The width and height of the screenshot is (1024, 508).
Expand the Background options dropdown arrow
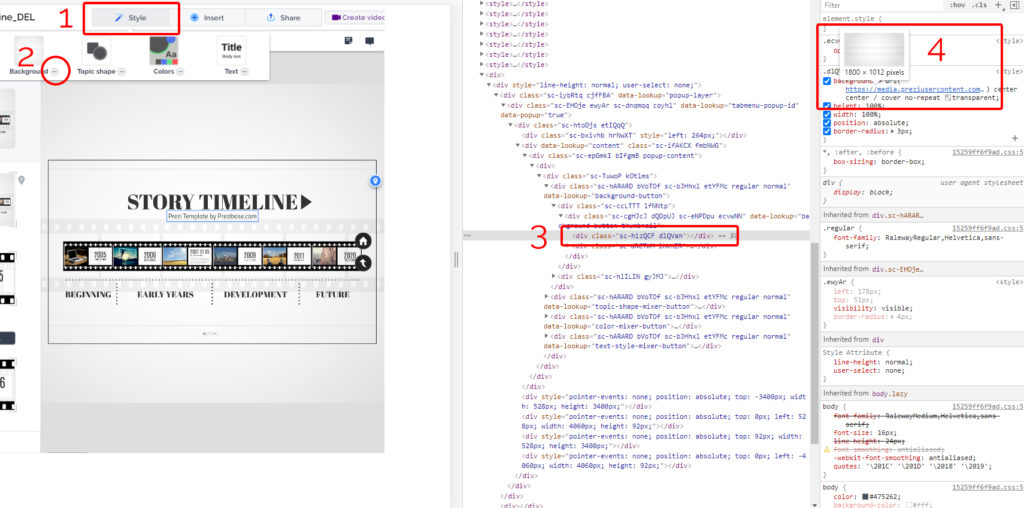click(x=56, y=72)
